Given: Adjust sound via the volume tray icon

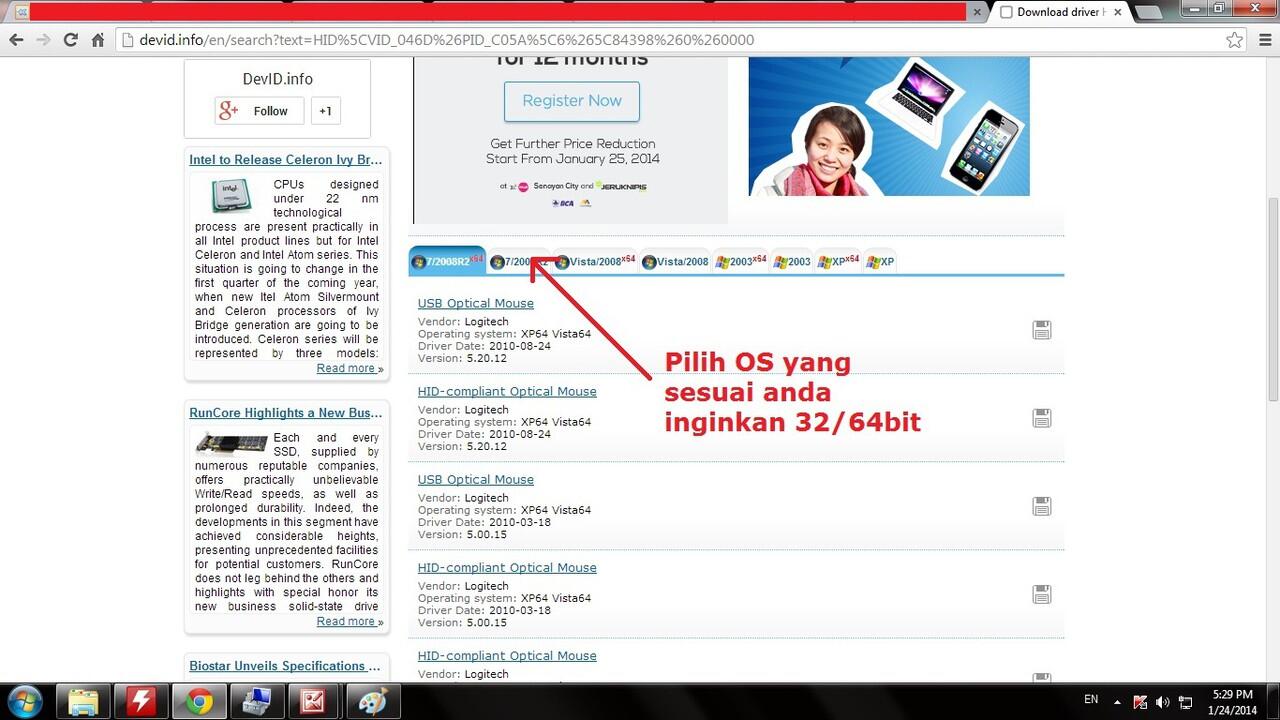Looking at the screenshot, I should coord(1163,700).
